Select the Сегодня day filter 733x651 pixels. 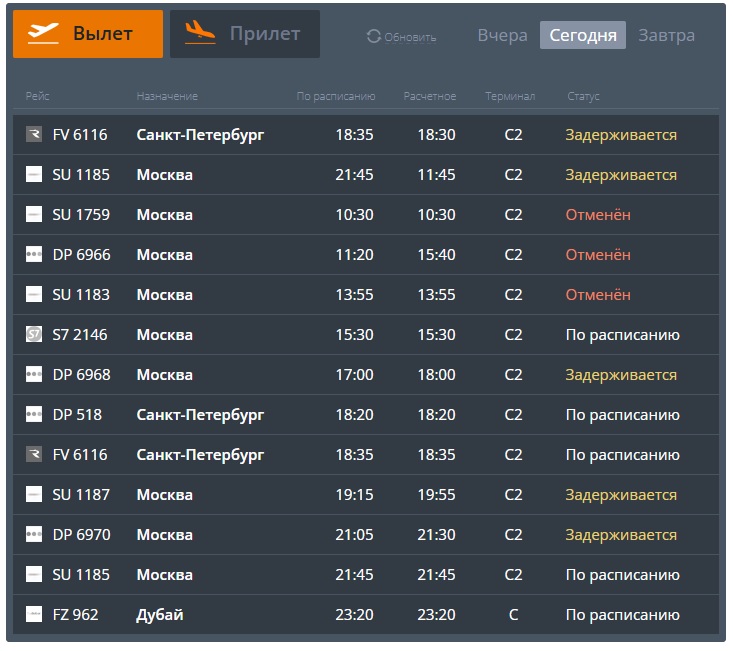(x=583, y=35)
